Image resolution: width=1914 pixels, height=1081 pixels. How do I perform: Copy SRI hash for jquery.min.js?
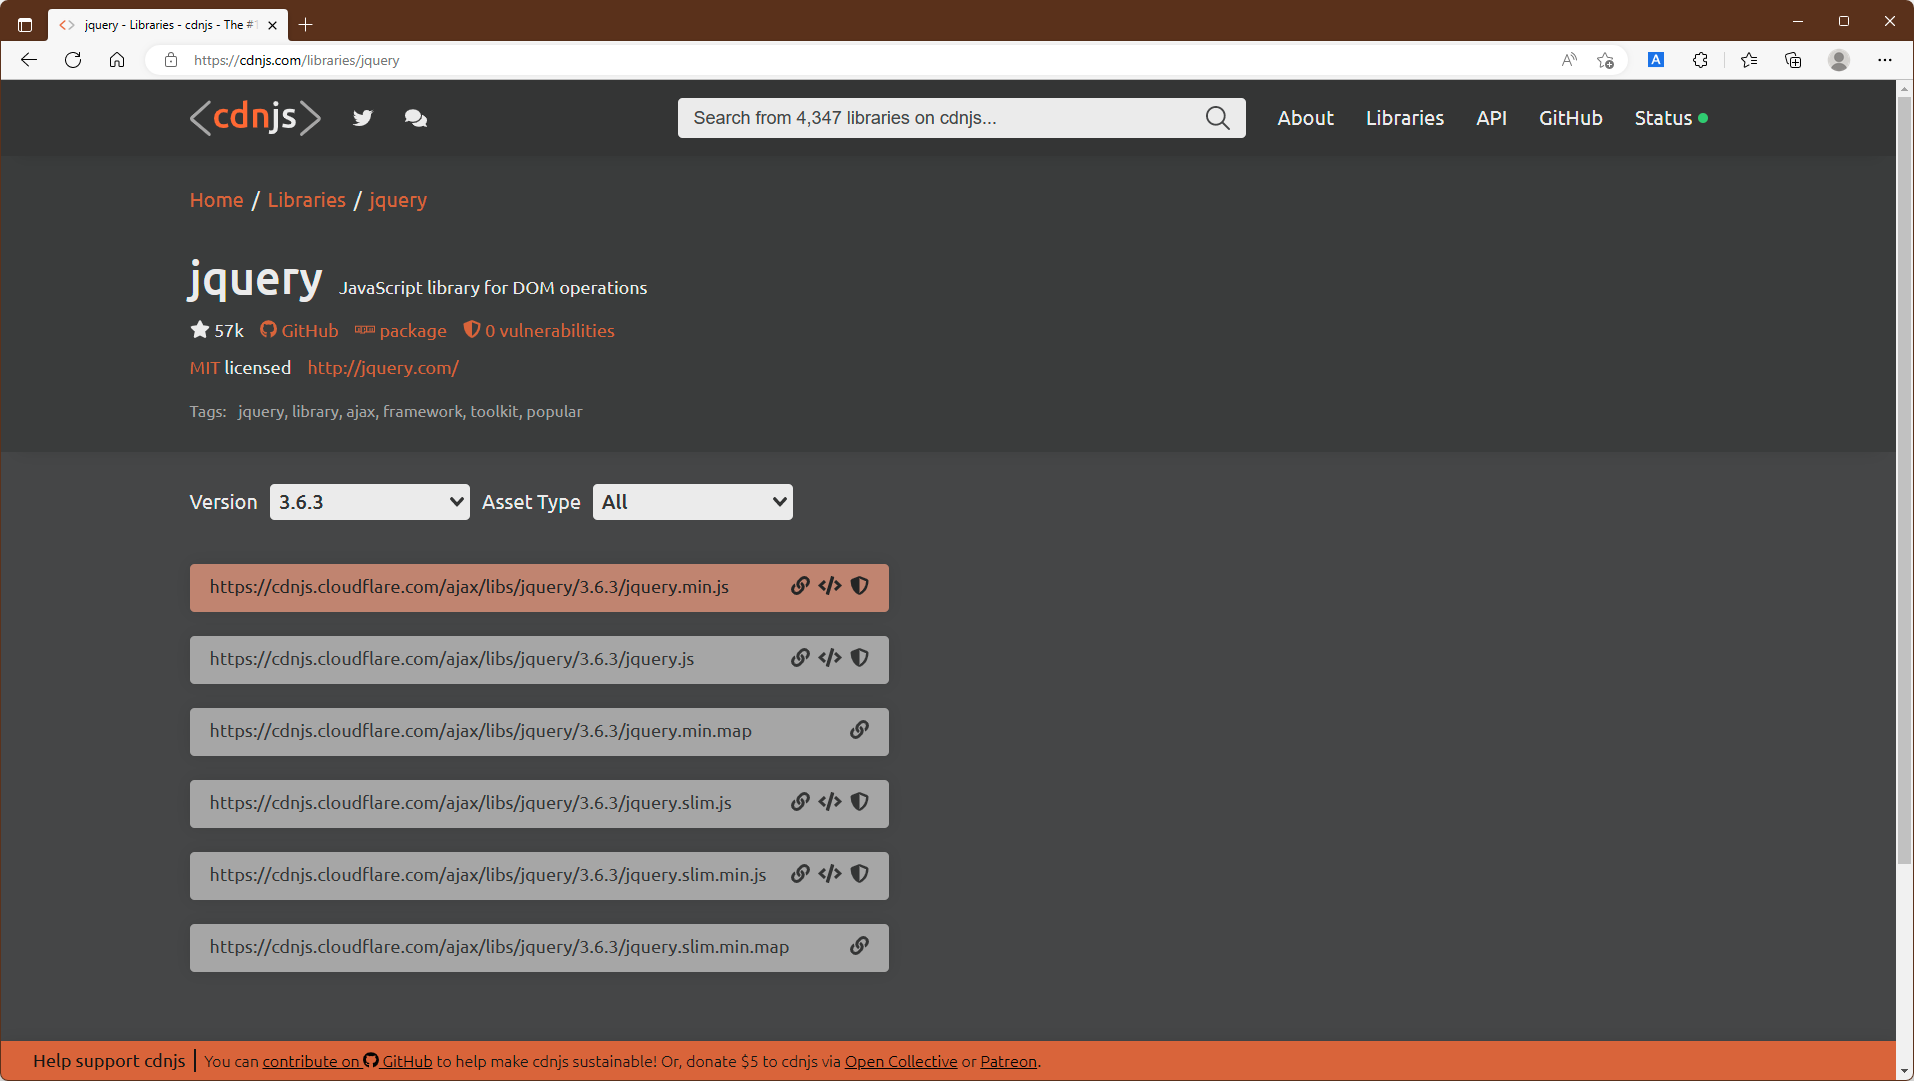pyautogui.click(x=859, y=586)
